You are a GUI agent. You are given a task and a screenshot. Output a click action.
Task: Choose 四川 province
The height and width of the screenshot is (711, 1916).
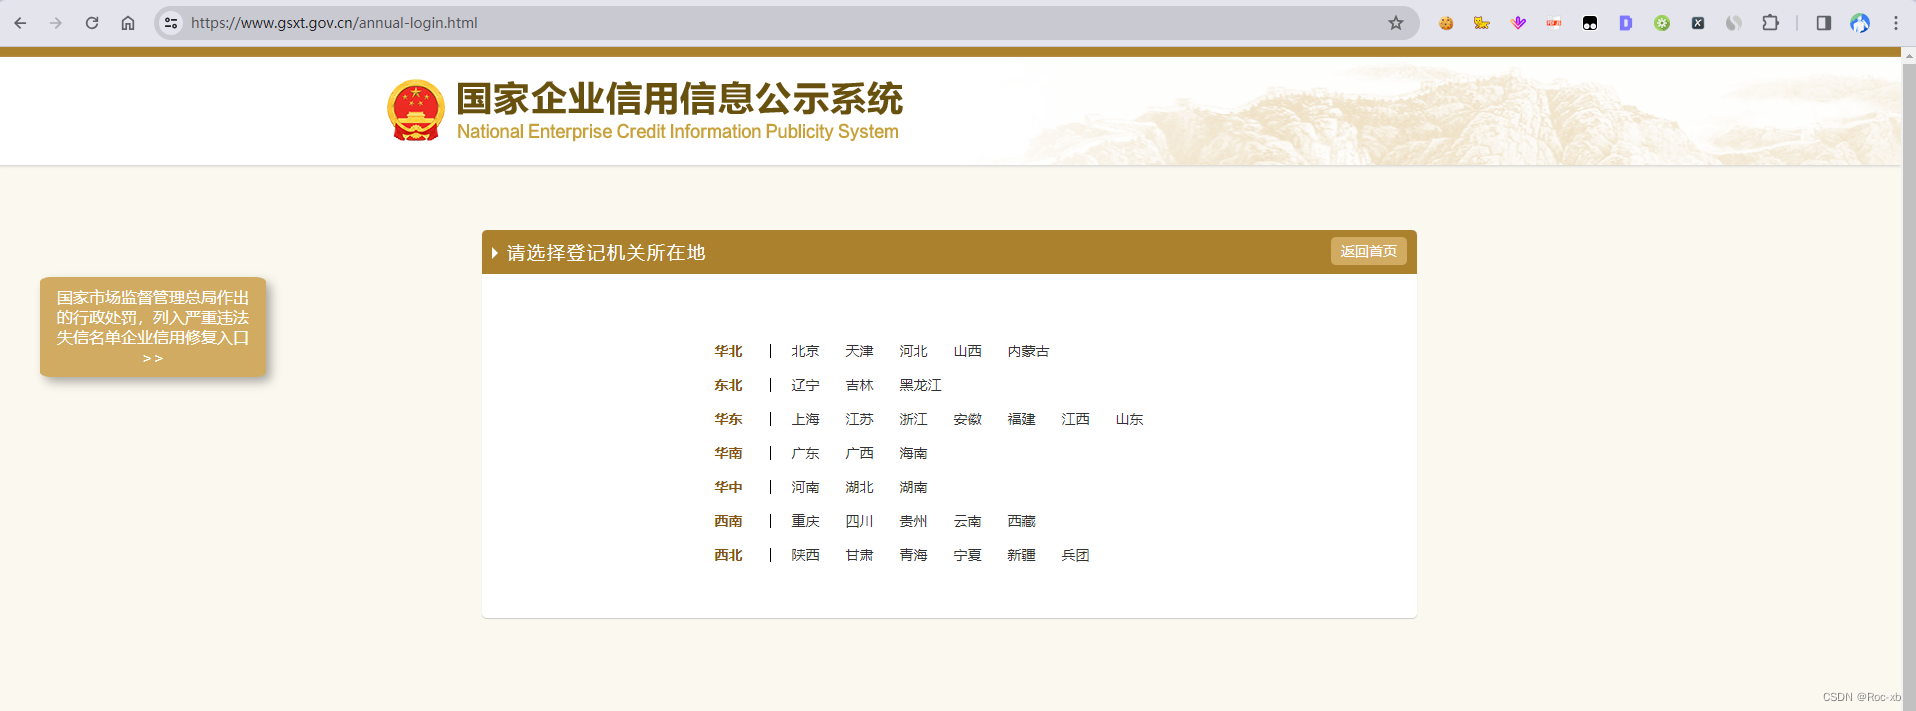(x=859, y=521)
